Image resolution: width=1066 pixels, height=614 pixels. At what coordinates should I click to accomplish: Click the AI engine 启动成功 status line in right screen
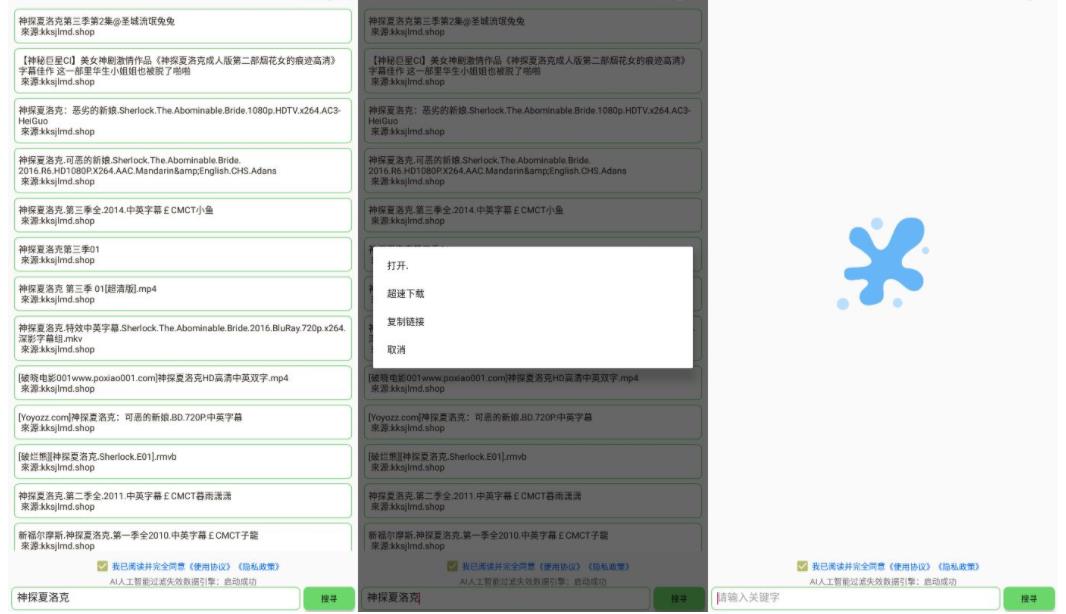(882, 581)
